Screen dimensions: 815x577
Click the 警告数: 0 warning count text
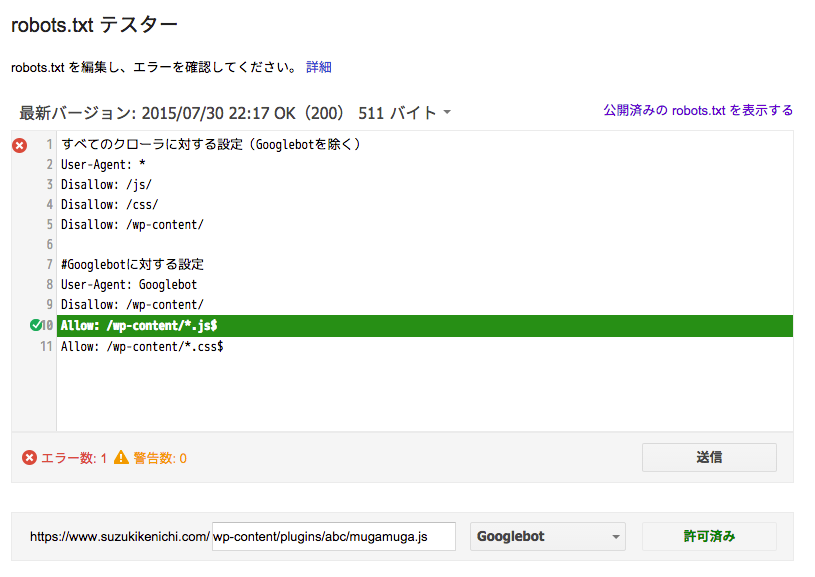coord(160,458)
